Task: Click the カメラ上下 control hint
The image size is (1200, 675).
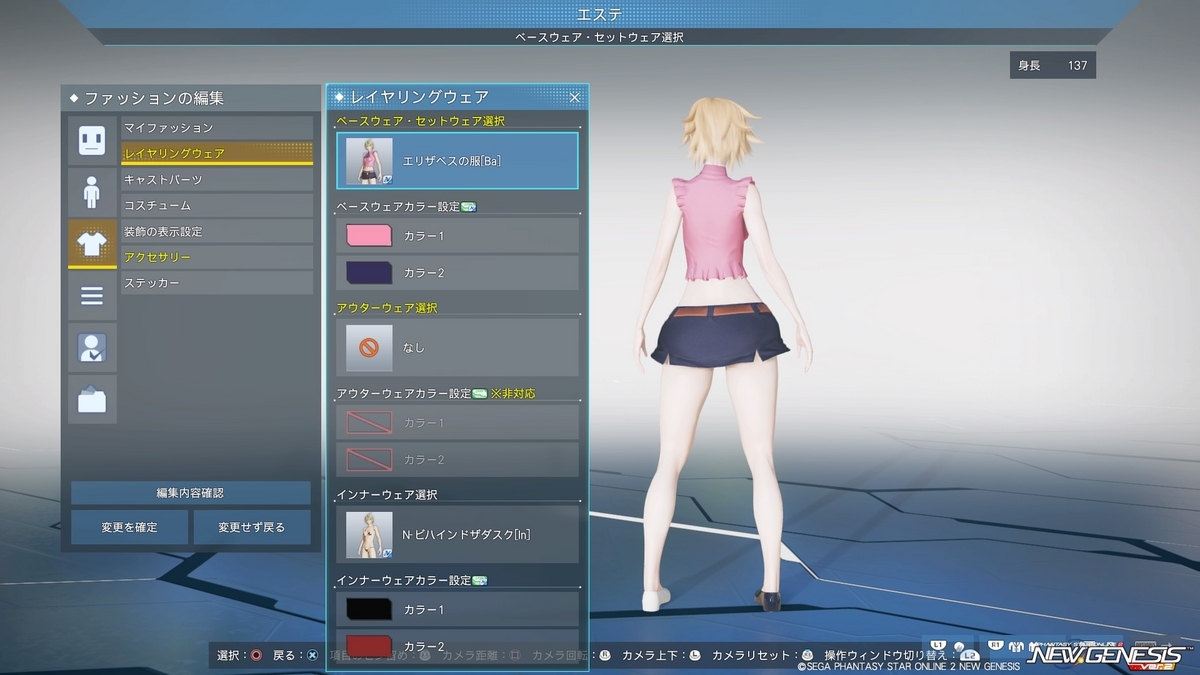Action: click(x=661, y=656)
